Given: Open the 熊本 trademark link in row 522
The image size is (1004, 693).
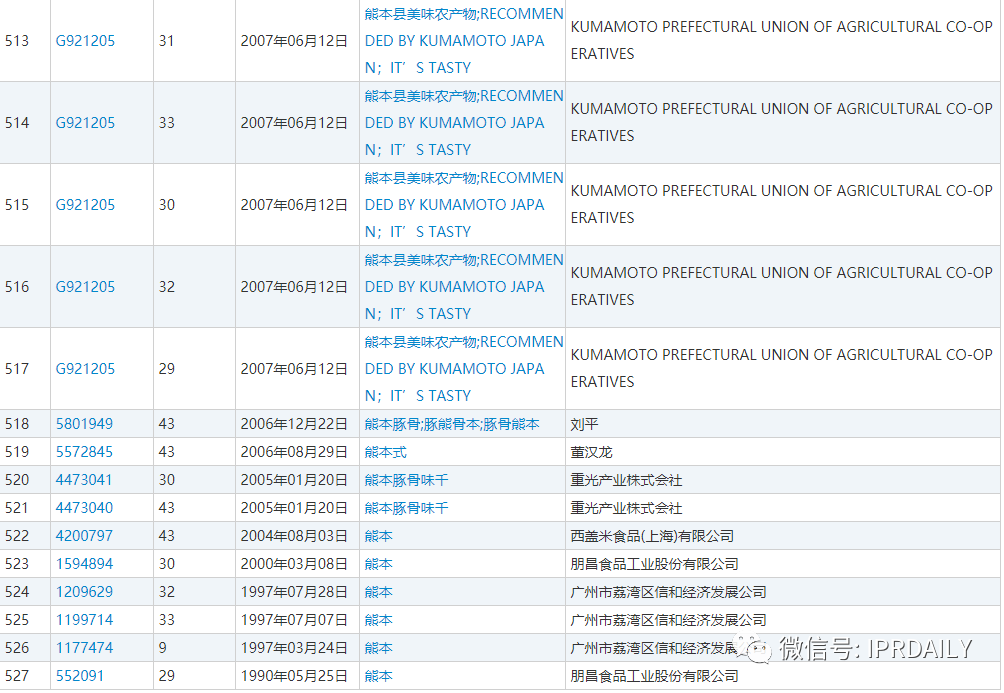Looking at the screenshot, I should pyautogui.click(x=378, y=536).
